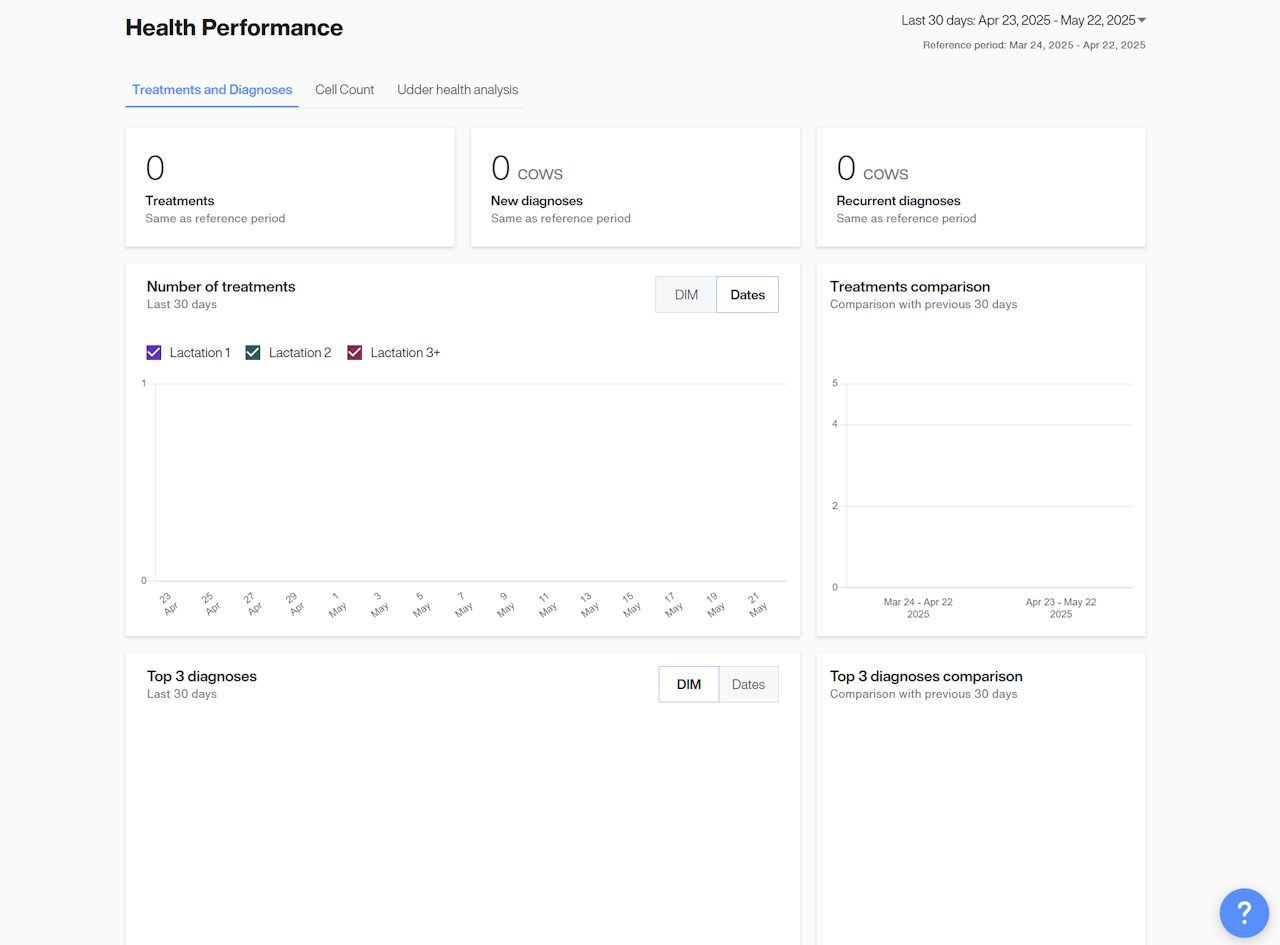The image size is (1280, 945).
Task: Select the Treatments and Diagnoses tab
Action: [212, 90]
